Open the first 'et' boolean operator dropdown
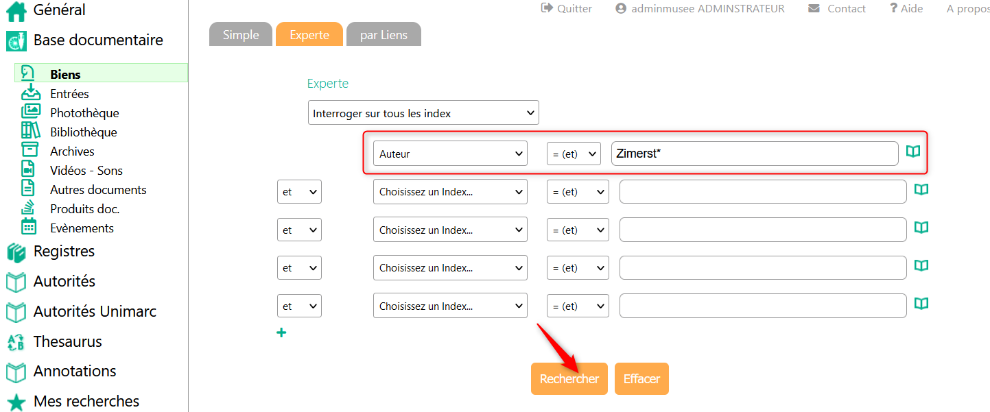Screen dimensions: 990x412 (x=299, y=192)
